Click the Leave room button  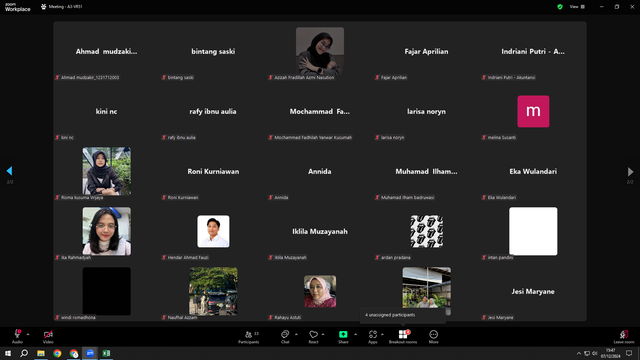[624, 337]
